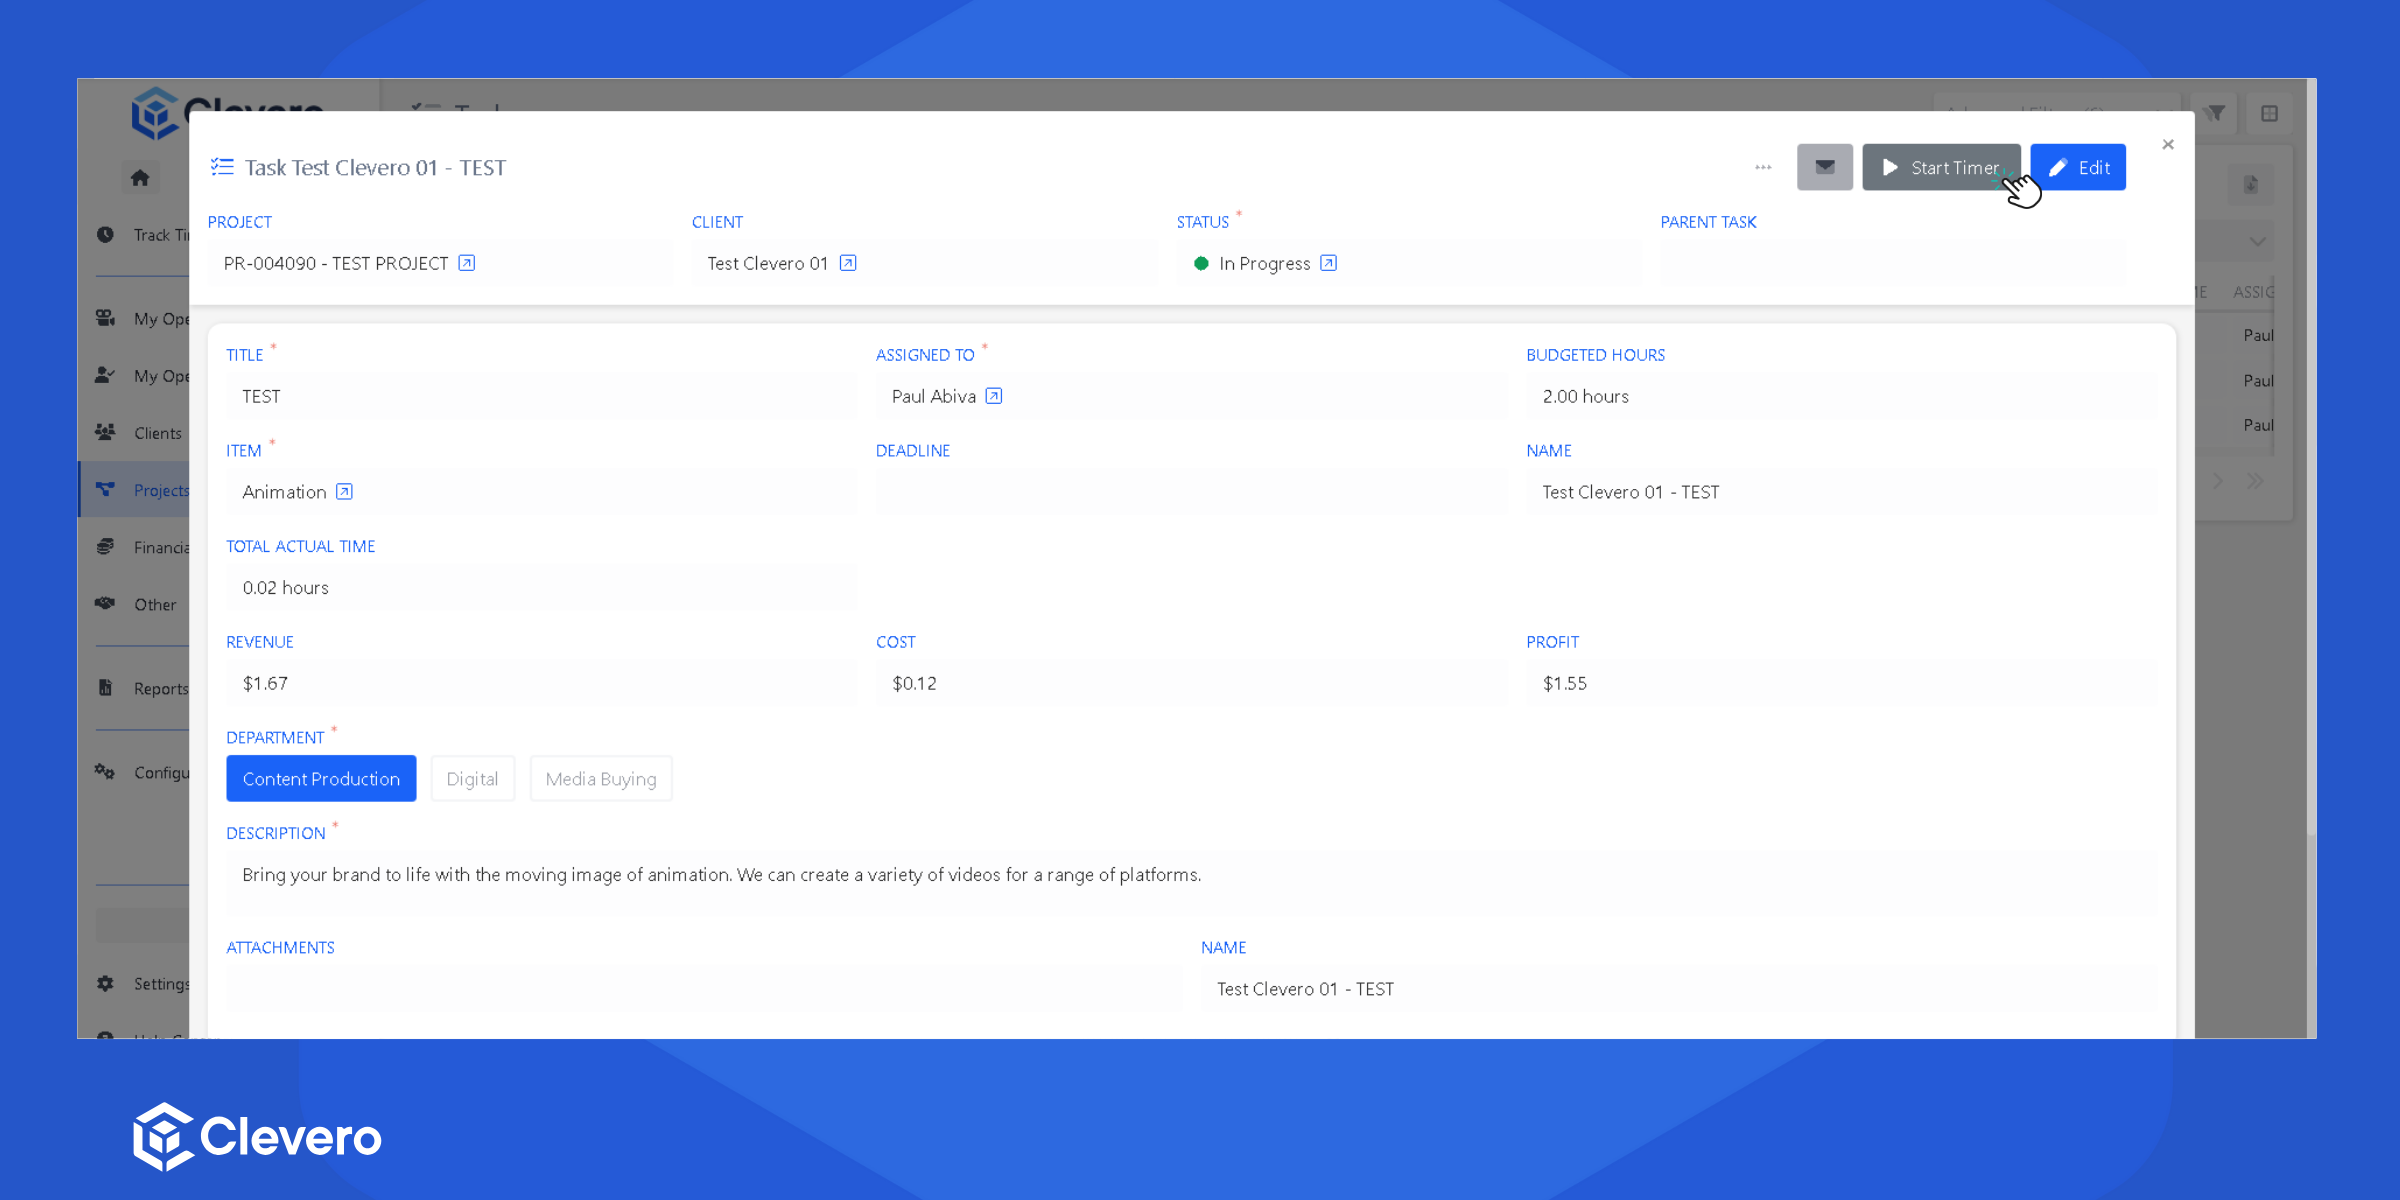Open In Progress status link icon

[x=1328, y=263]
